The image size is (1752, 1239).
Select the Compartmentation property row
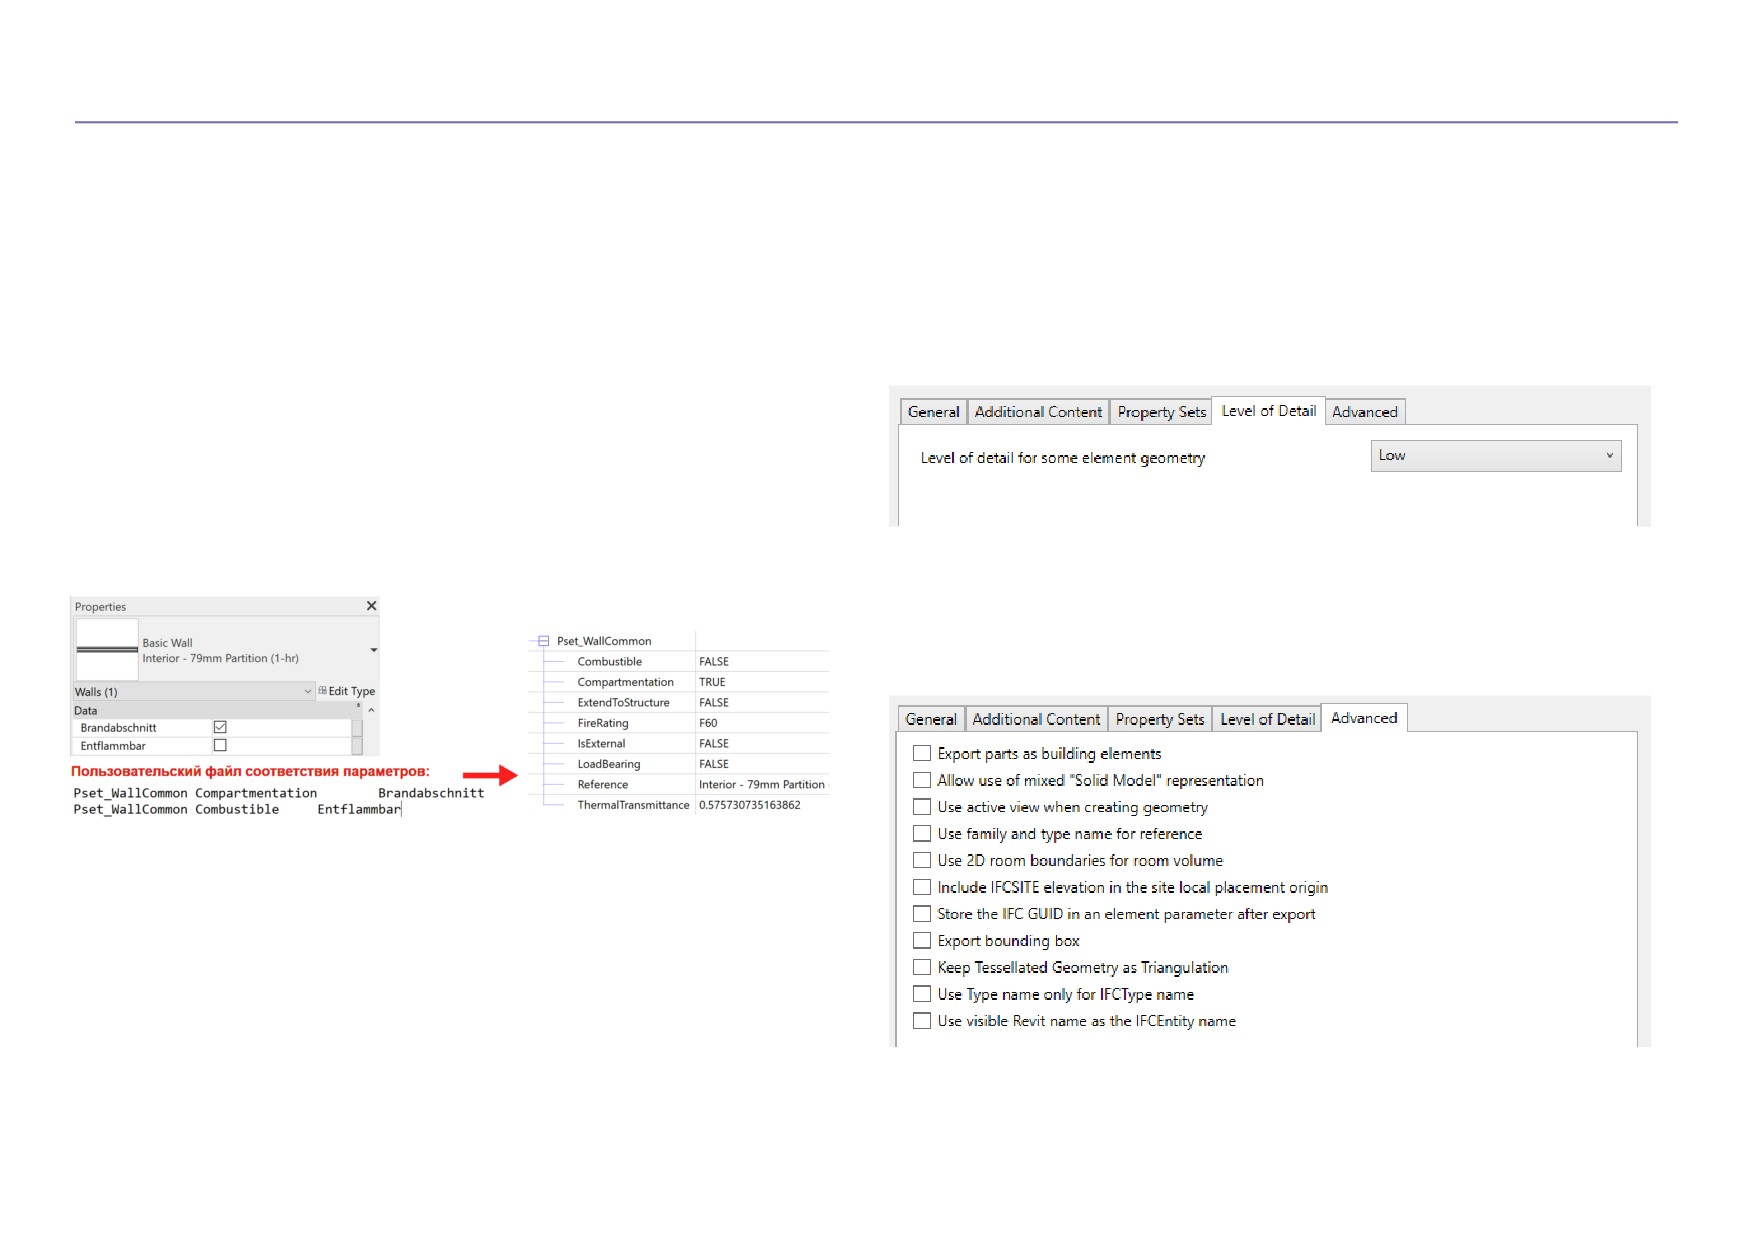tap(679, 682)
